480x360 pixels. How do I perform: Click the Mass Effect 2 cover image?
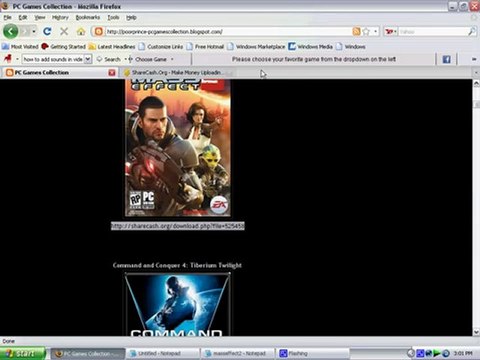click(x=178, y=148)
